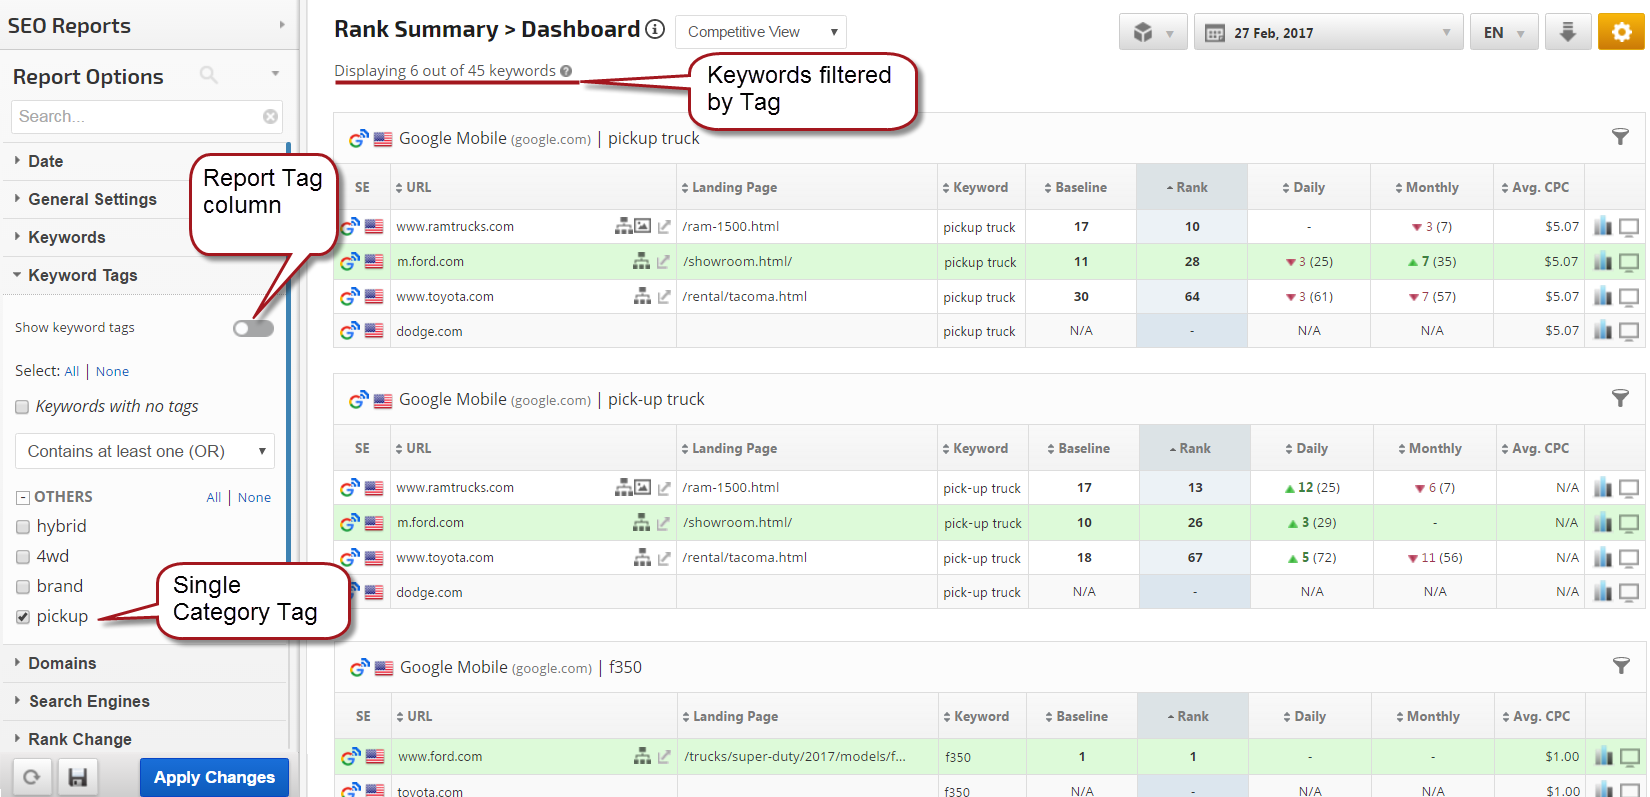Enable Keywords with no tags checkbox
1650x797 pixels.
click(x=22, y=407)
